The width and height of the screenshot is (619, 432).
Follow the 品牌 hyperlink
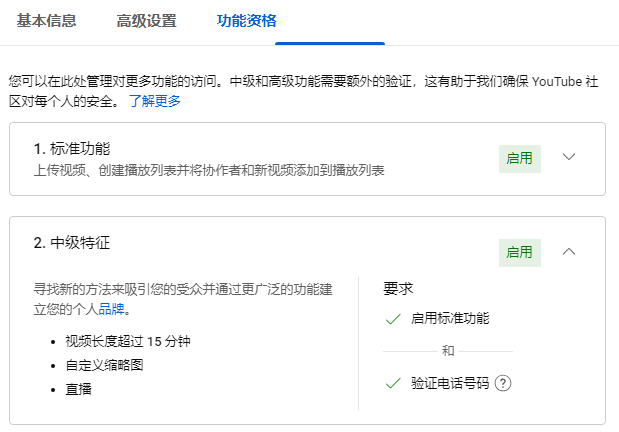tap(111, 310)
